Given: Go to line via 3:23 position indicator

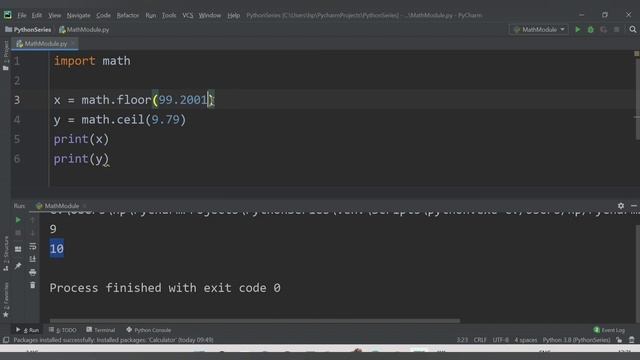Looking at the screenshot, I should pos(462,340).
